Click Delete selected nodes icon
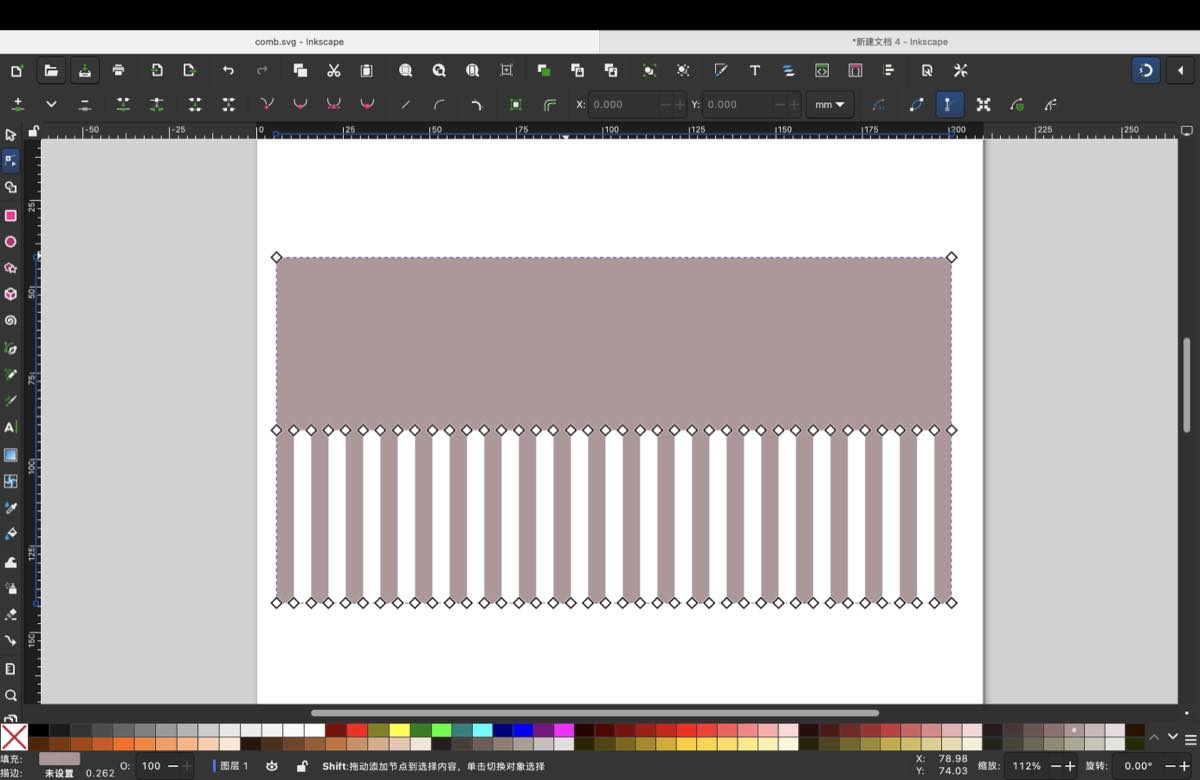 pyautogui.click(x=85, y=104)
